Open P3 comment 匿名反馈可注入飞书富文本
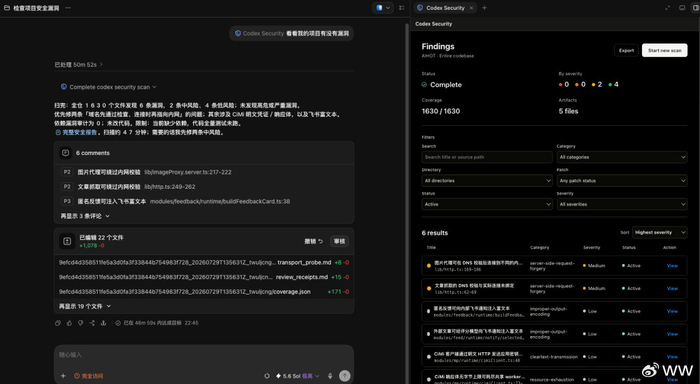This screenshot has height=384, width=700. [204, 201]
